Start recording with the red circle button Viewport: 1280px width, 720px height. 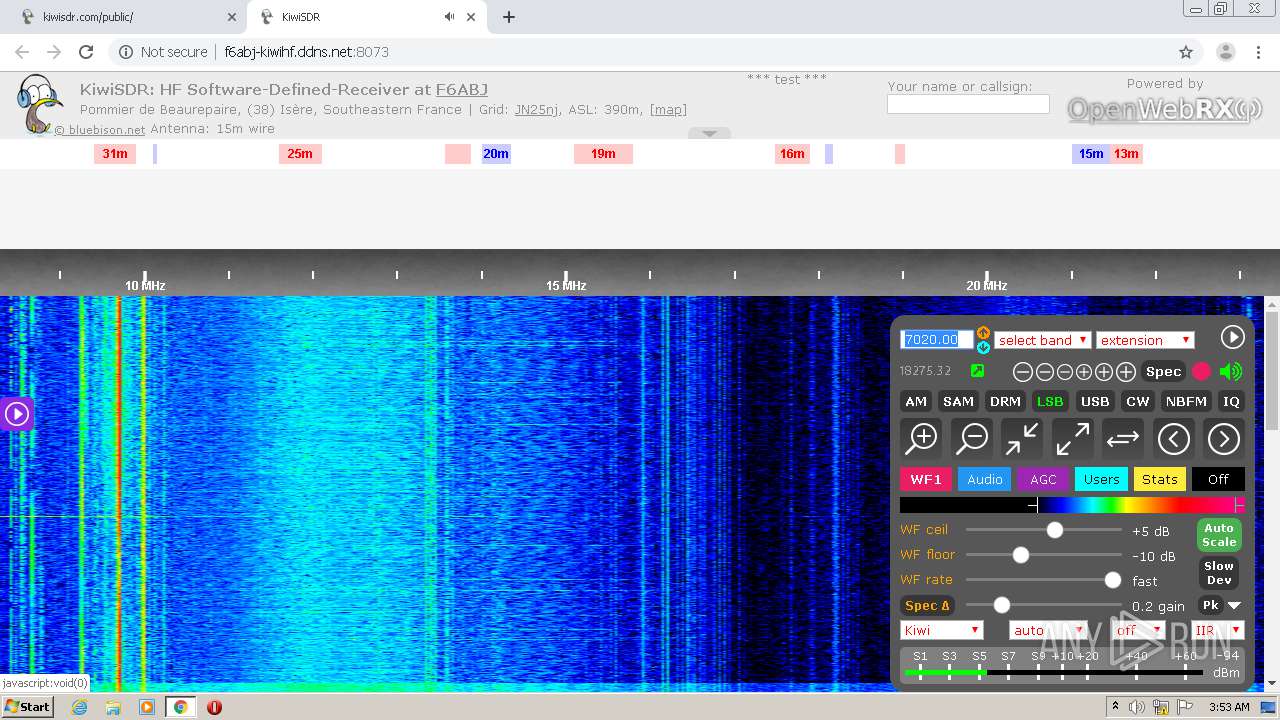[1201, 371]
